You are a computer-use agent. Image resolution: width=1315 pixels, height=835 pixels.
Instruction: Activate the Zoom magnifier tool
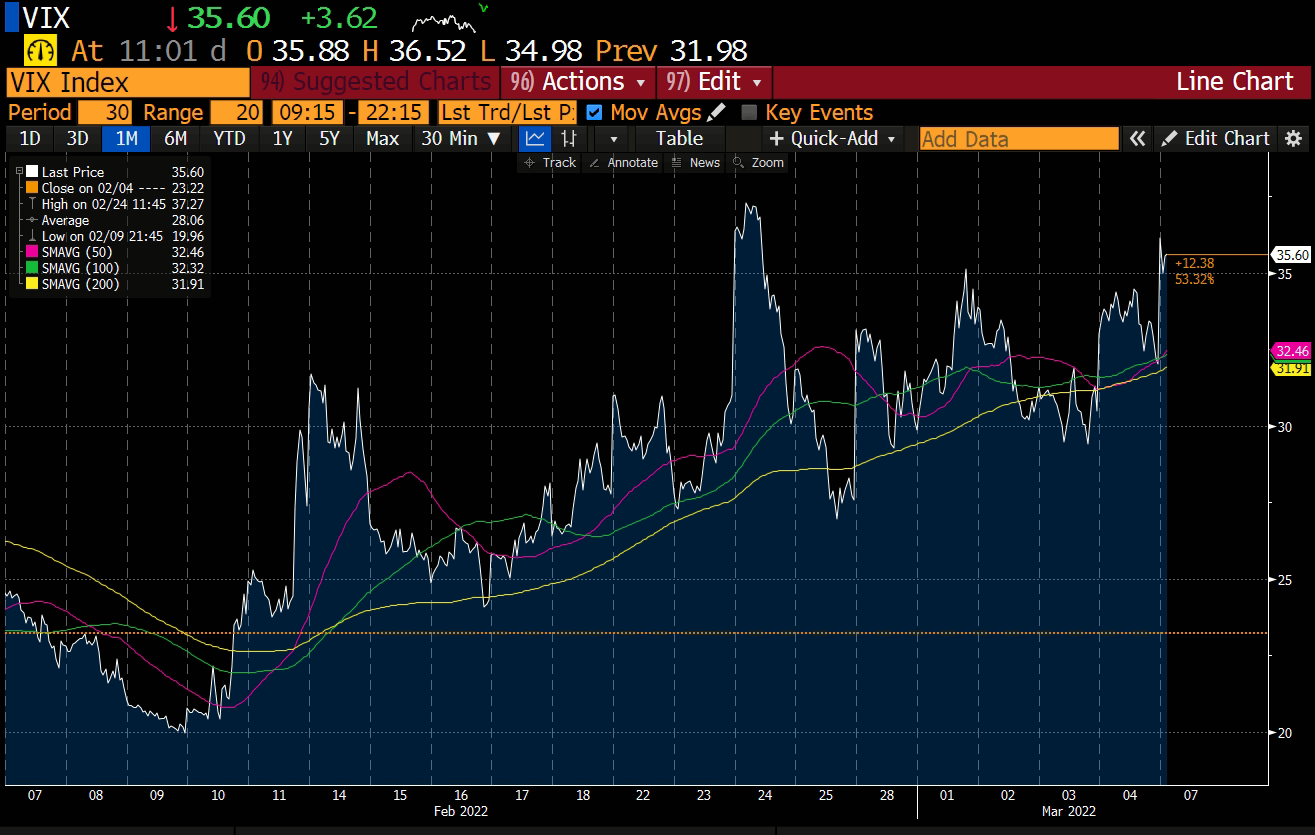click(x=758, y=162)
